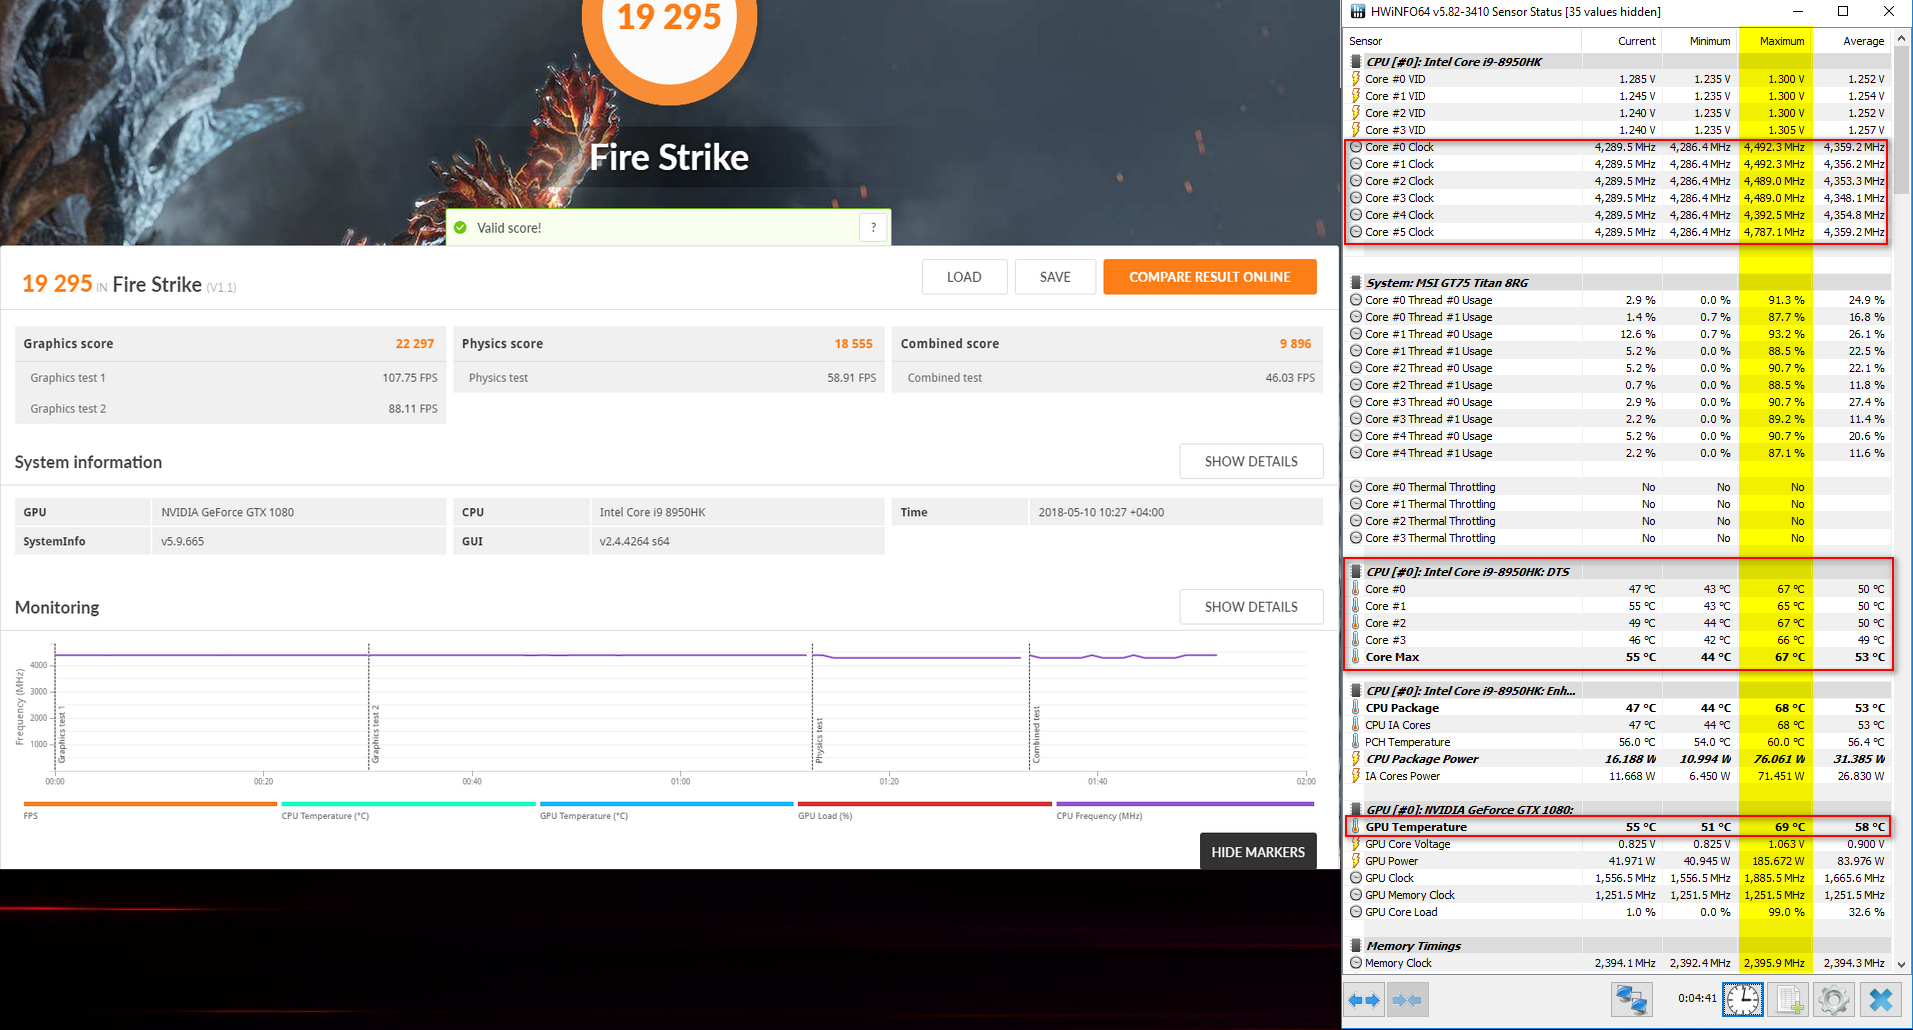
Task: Click the question mark beside Valid score
Action: tap(873, 228)
